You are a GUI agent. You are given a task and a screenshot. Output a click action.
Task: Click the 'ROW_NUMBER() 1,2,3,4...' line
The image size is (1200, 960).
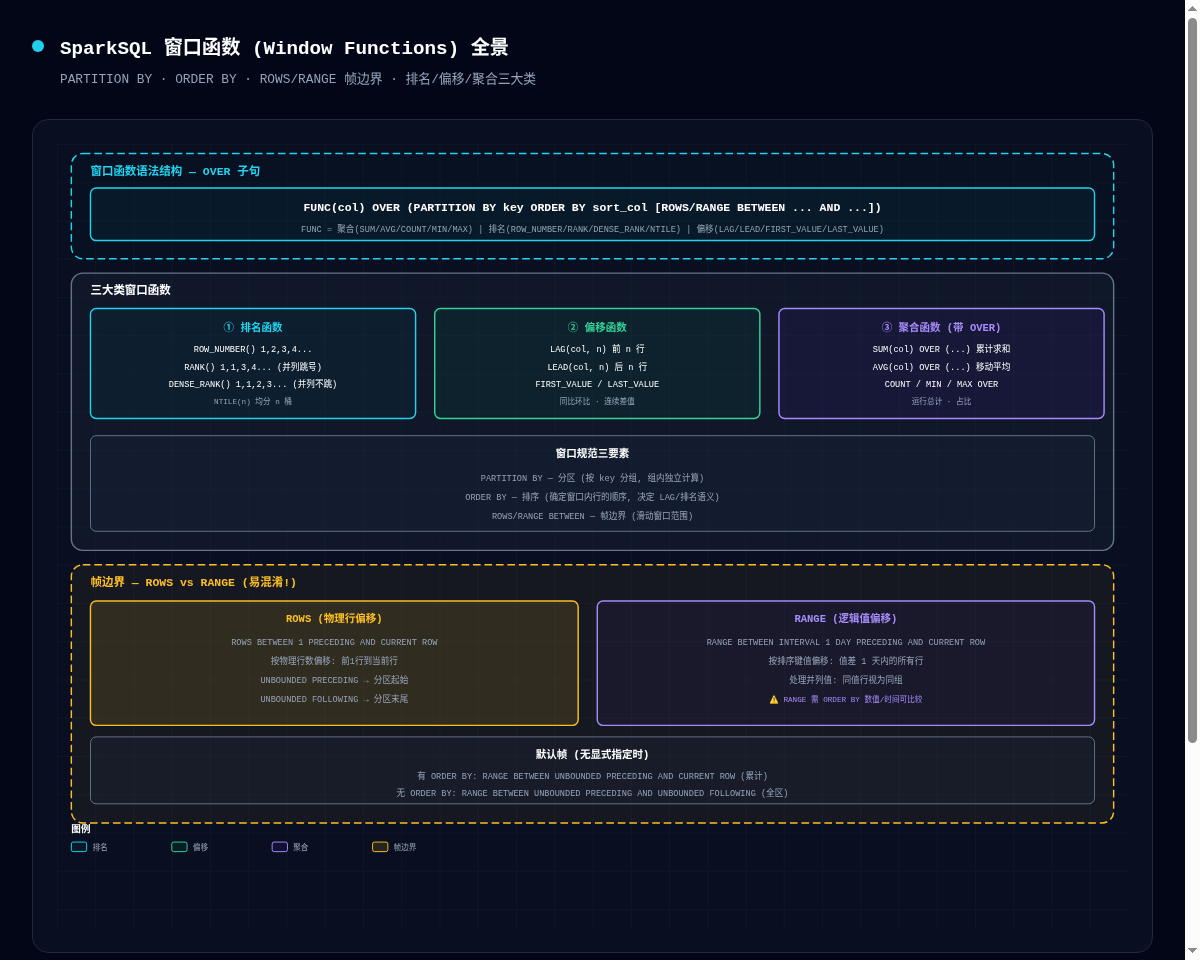pos(253,350)
